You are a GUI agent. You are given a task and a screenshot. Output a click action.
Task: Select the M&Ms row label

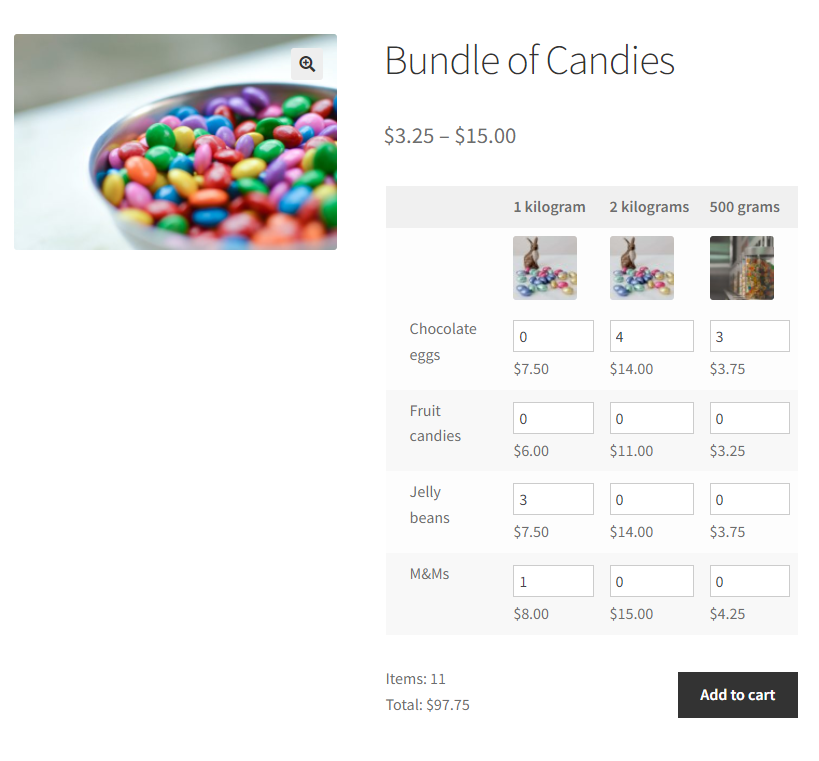pos(428,573)
